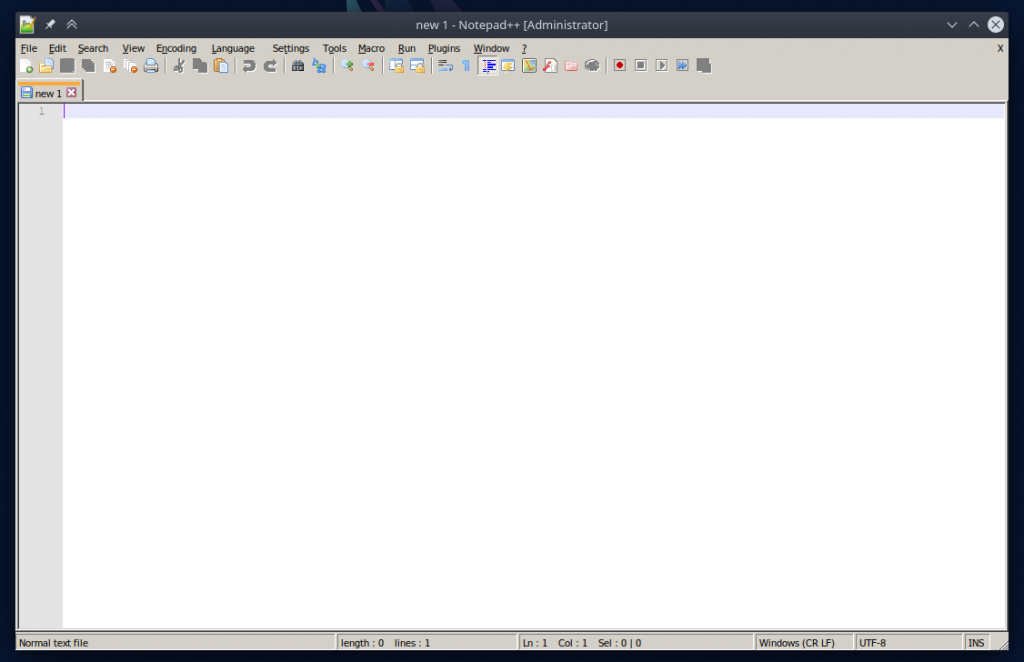
Task: Close the new 1 tab with its X
Action: point(72,93)
